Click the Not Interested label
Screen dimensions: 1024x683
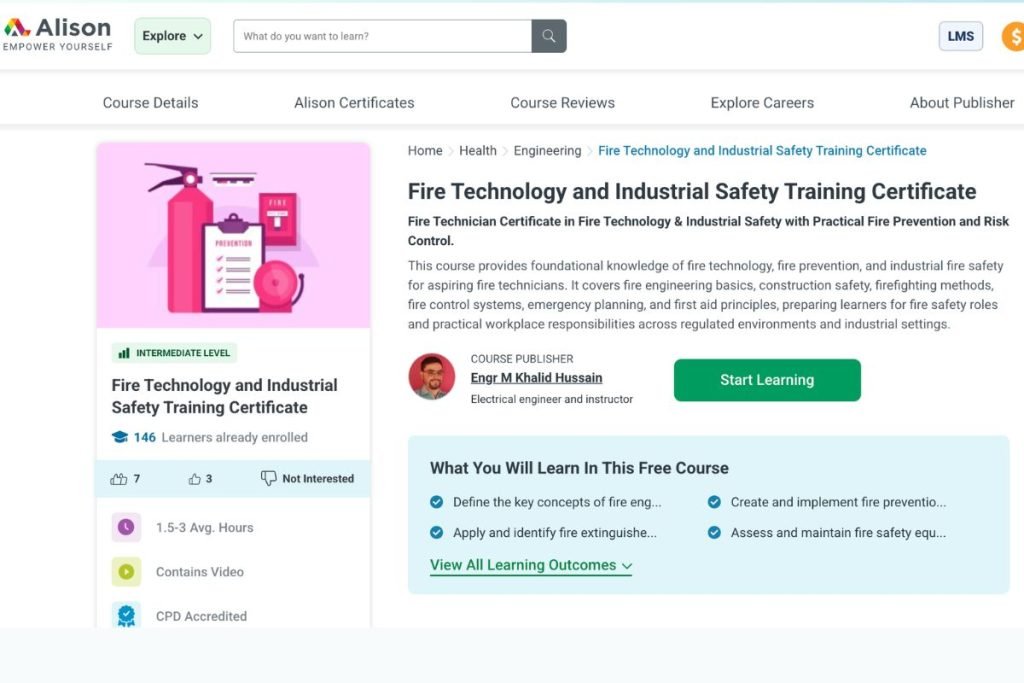click(318, 479)
